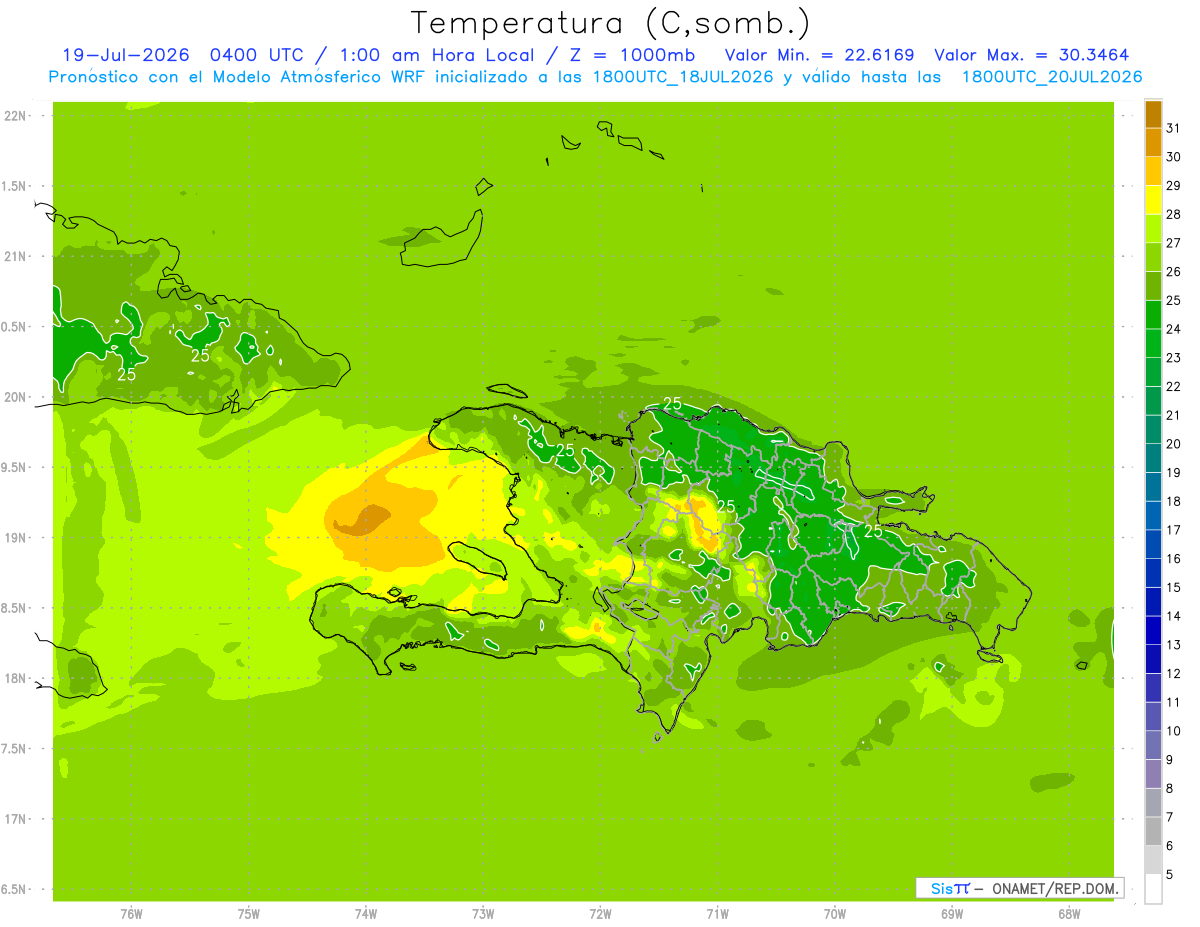The width and height of the screenshot is (1200, 927).
Task: Click the 'SisPI' logo text
Action: click(949, 888)
